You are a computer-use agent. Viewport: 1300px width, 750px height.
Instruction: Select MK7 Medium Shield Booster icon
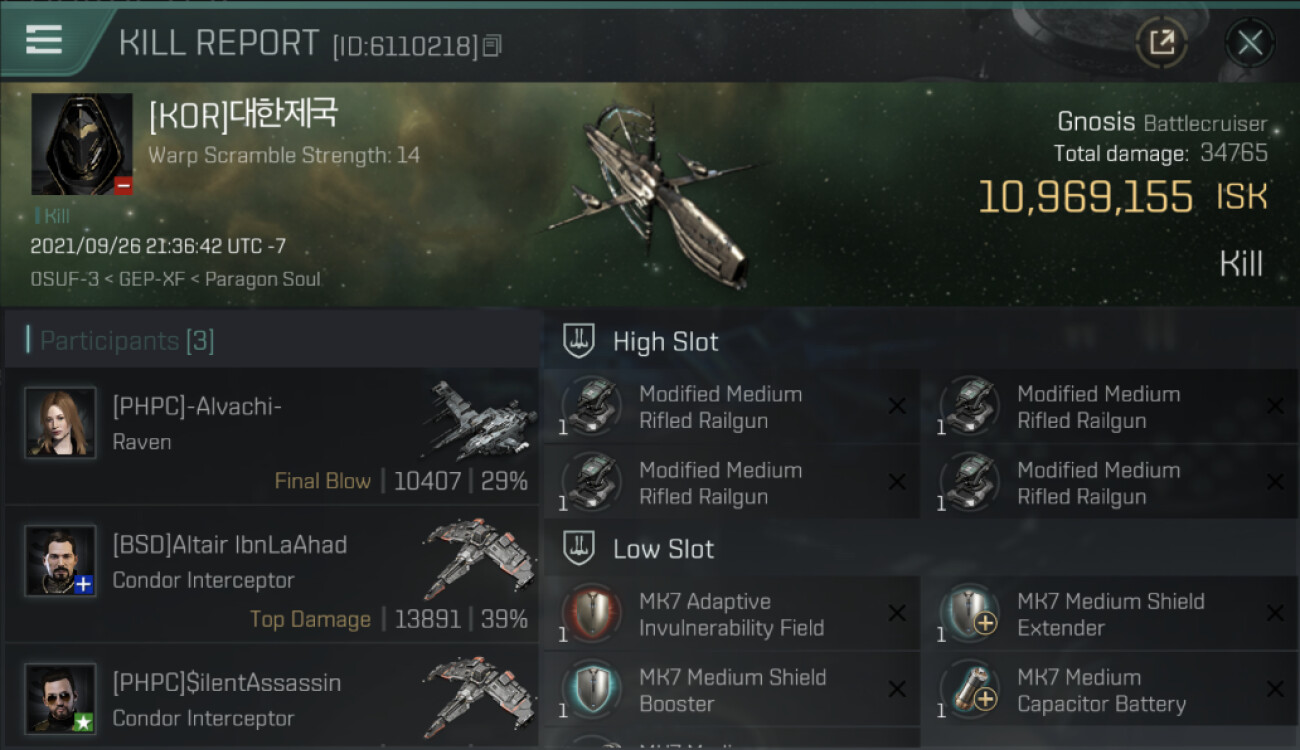(x=592, y=690)
